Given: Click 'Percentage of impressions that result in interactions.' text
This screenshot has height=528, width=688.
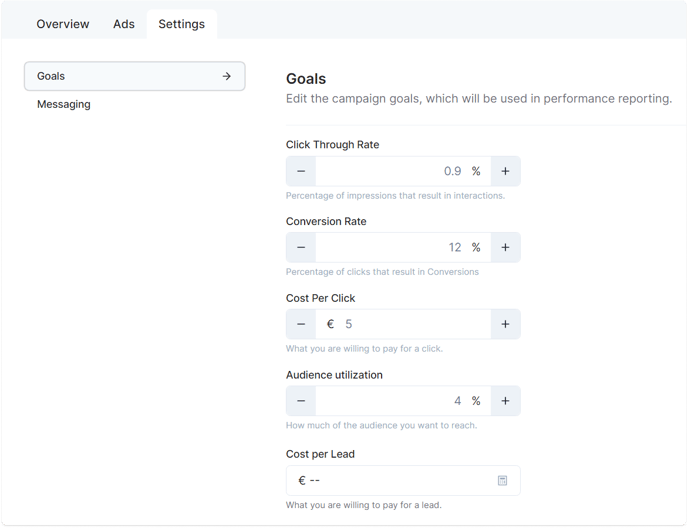Looking at the screenshot, I should tap(395, 196).
